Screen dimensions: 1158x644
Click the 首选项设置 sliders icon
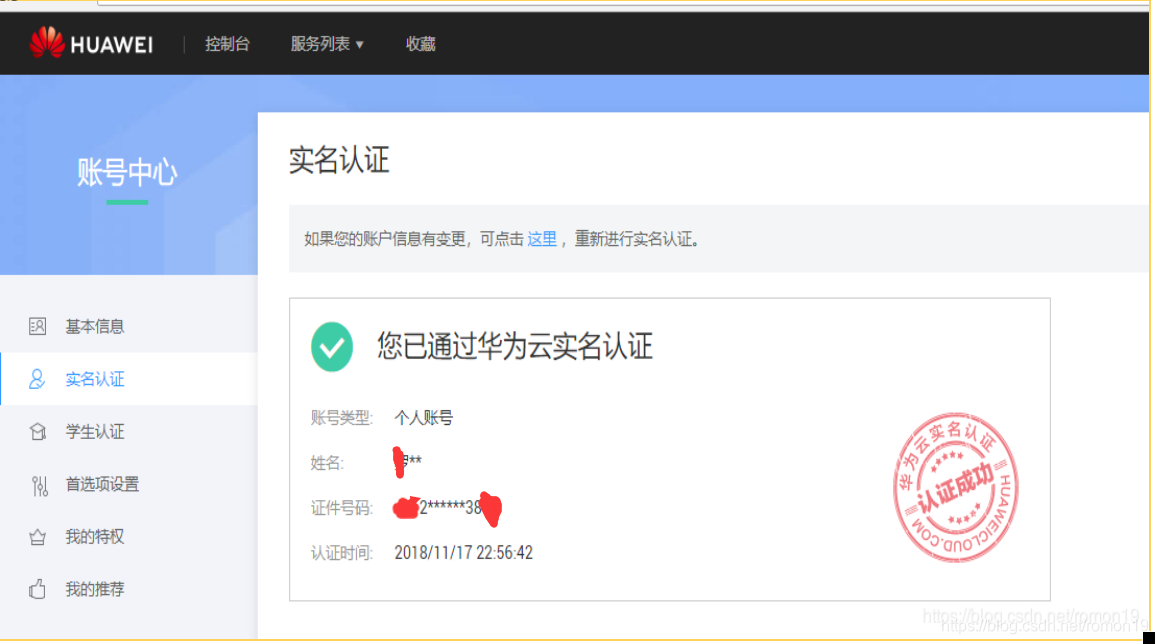click(x=39, y=485)
